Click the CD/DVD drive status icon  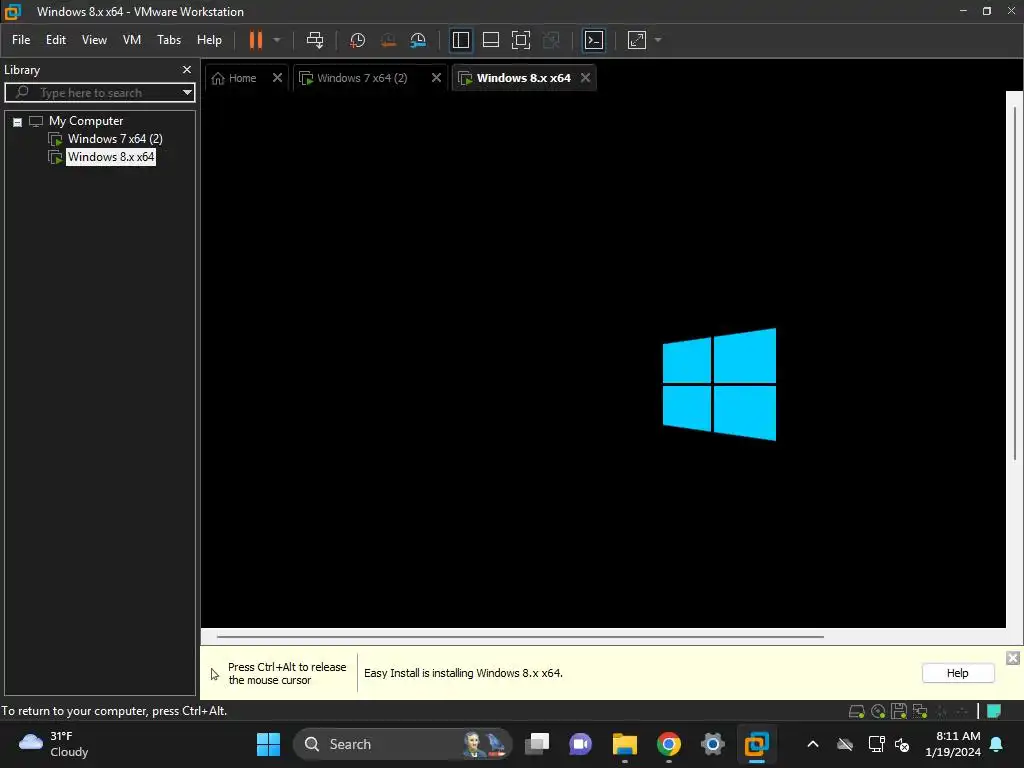pyautogui.click(x=878, y=711)
